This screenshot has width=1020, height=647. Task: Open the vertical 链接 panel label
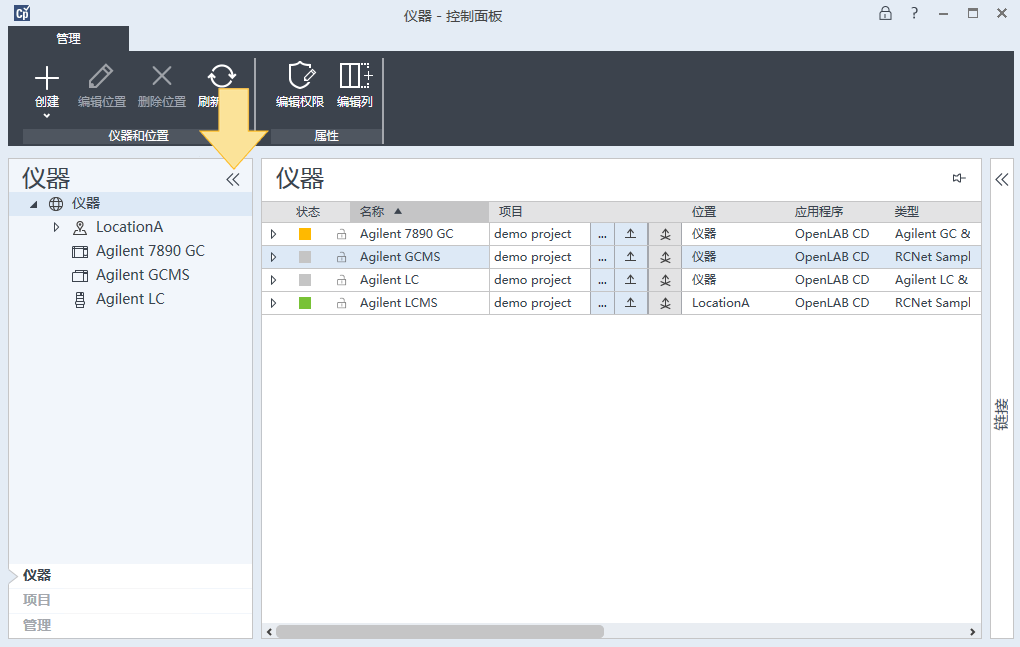[x=1002, y=414]
